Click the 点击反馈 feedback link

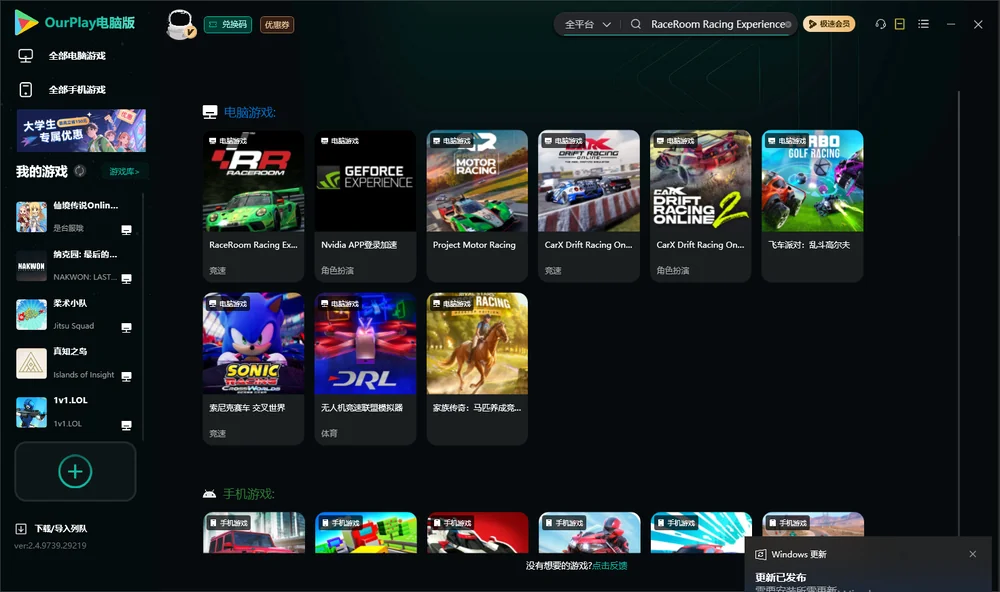click(x=610, y=565)
